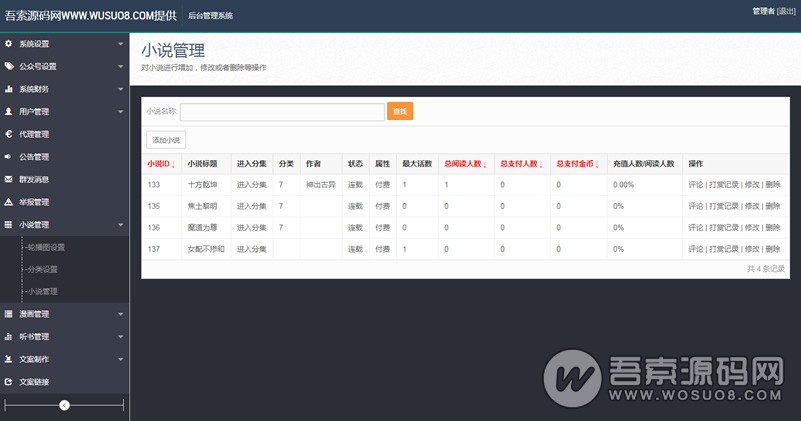Sort table by 总阅读人数 column header
The height and width of the screenshot is (421, 801).
464,163
